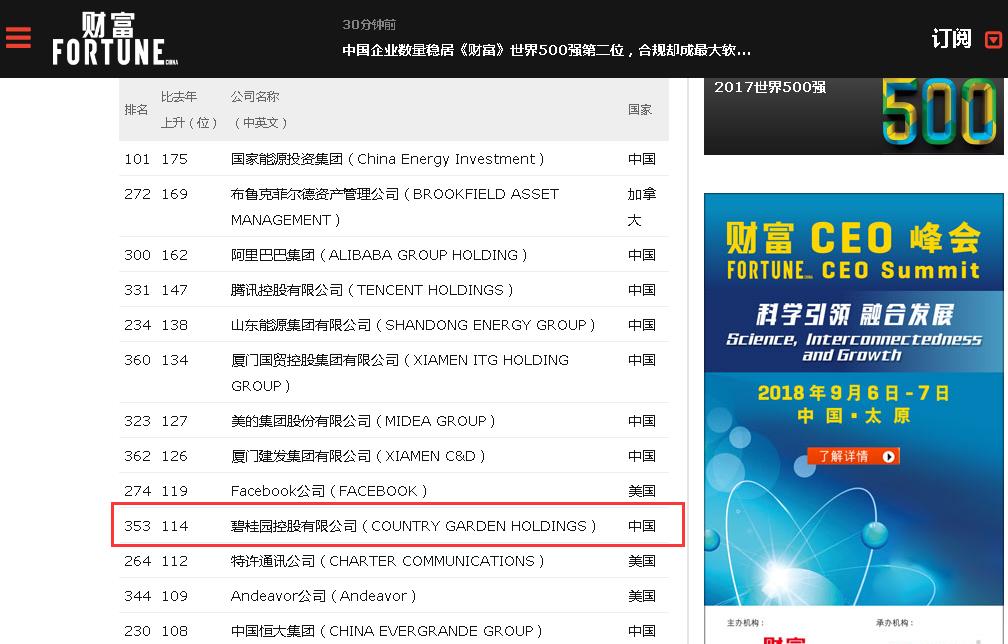1008x644 pixels.
Task: Select 厦门建发集团 Xiamen C&D row
Action: point(394,456)
